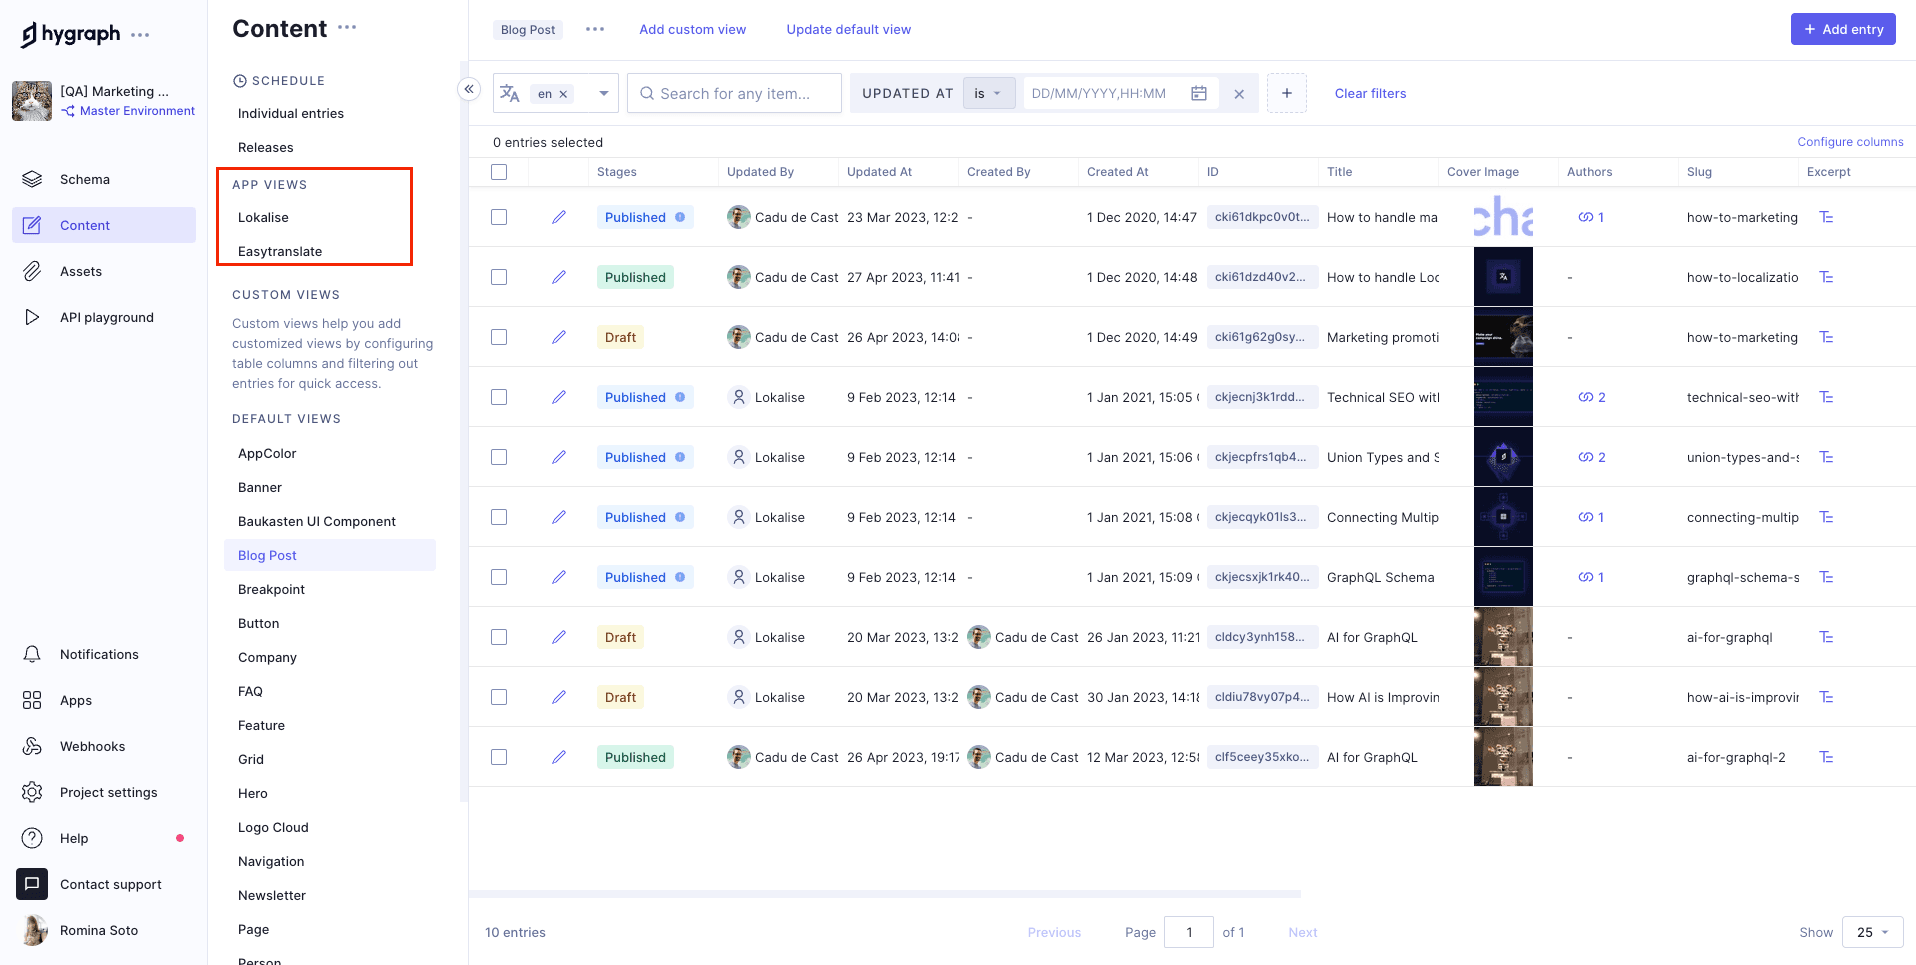Change entries shown per page from 25
1916x965 pixels.
(1871, 932)
